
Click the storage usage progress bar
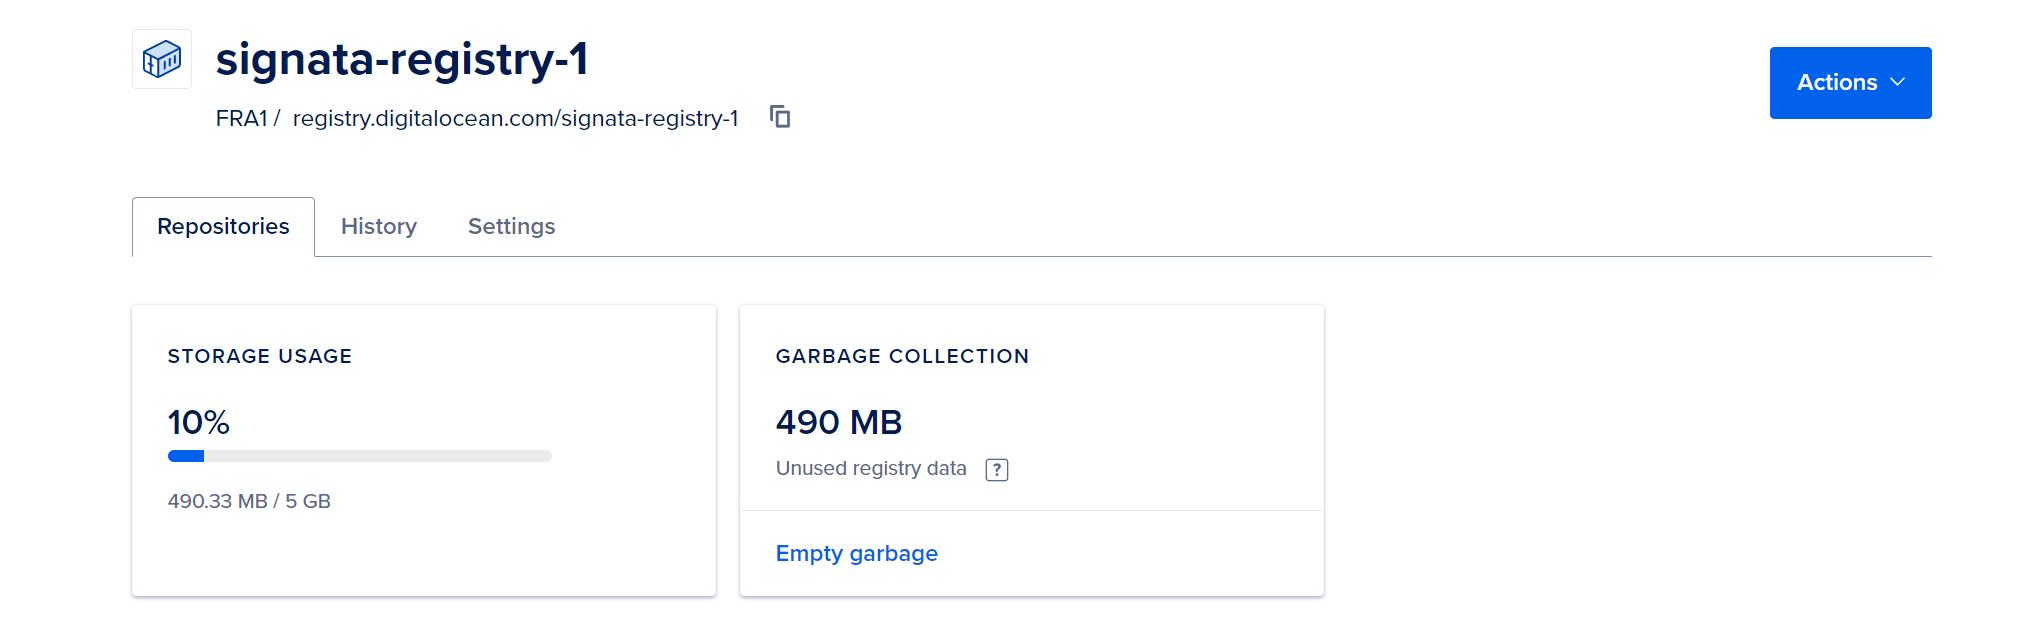tap(360, 456)
